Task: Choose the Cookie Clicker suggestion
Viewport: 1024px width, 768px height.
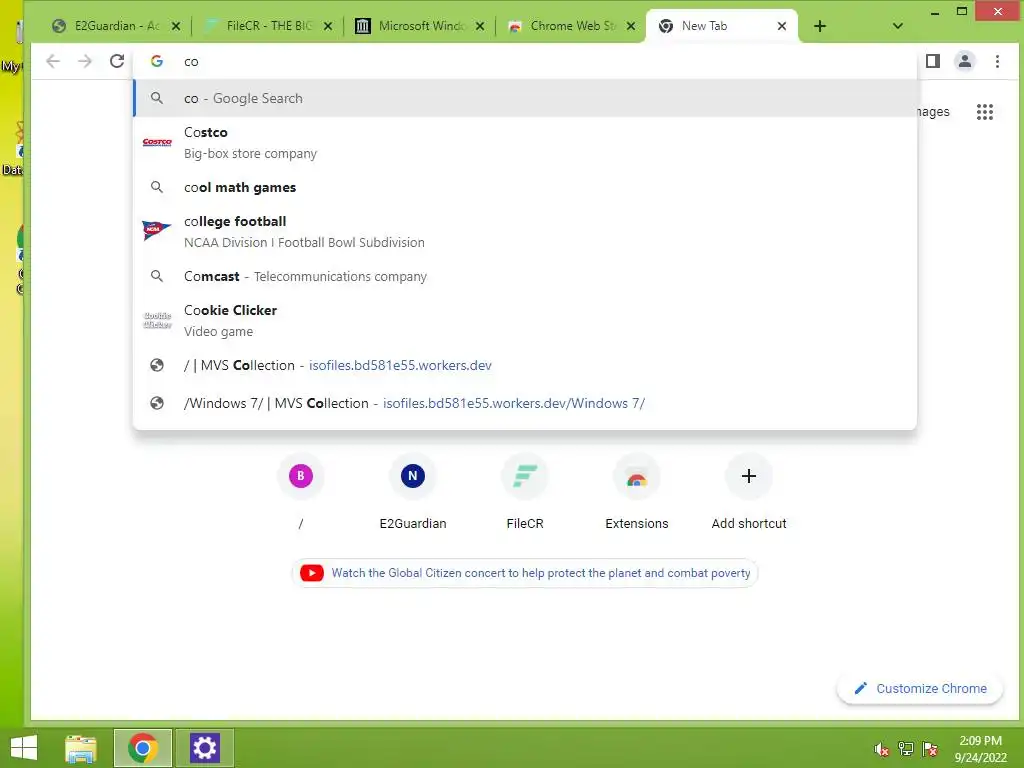Action: pyautogui.click(x=524, y=320)
